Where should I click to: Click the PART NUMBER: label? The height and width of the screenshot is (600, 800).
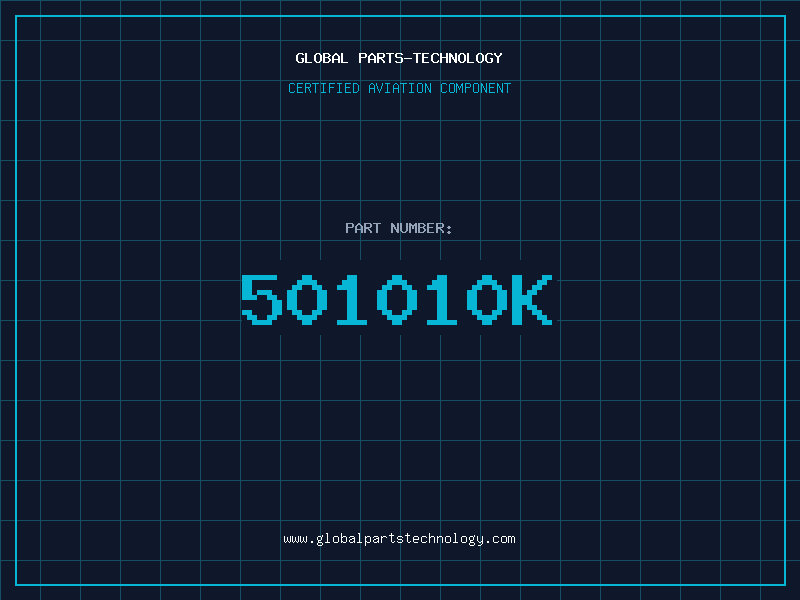(398, 228)
